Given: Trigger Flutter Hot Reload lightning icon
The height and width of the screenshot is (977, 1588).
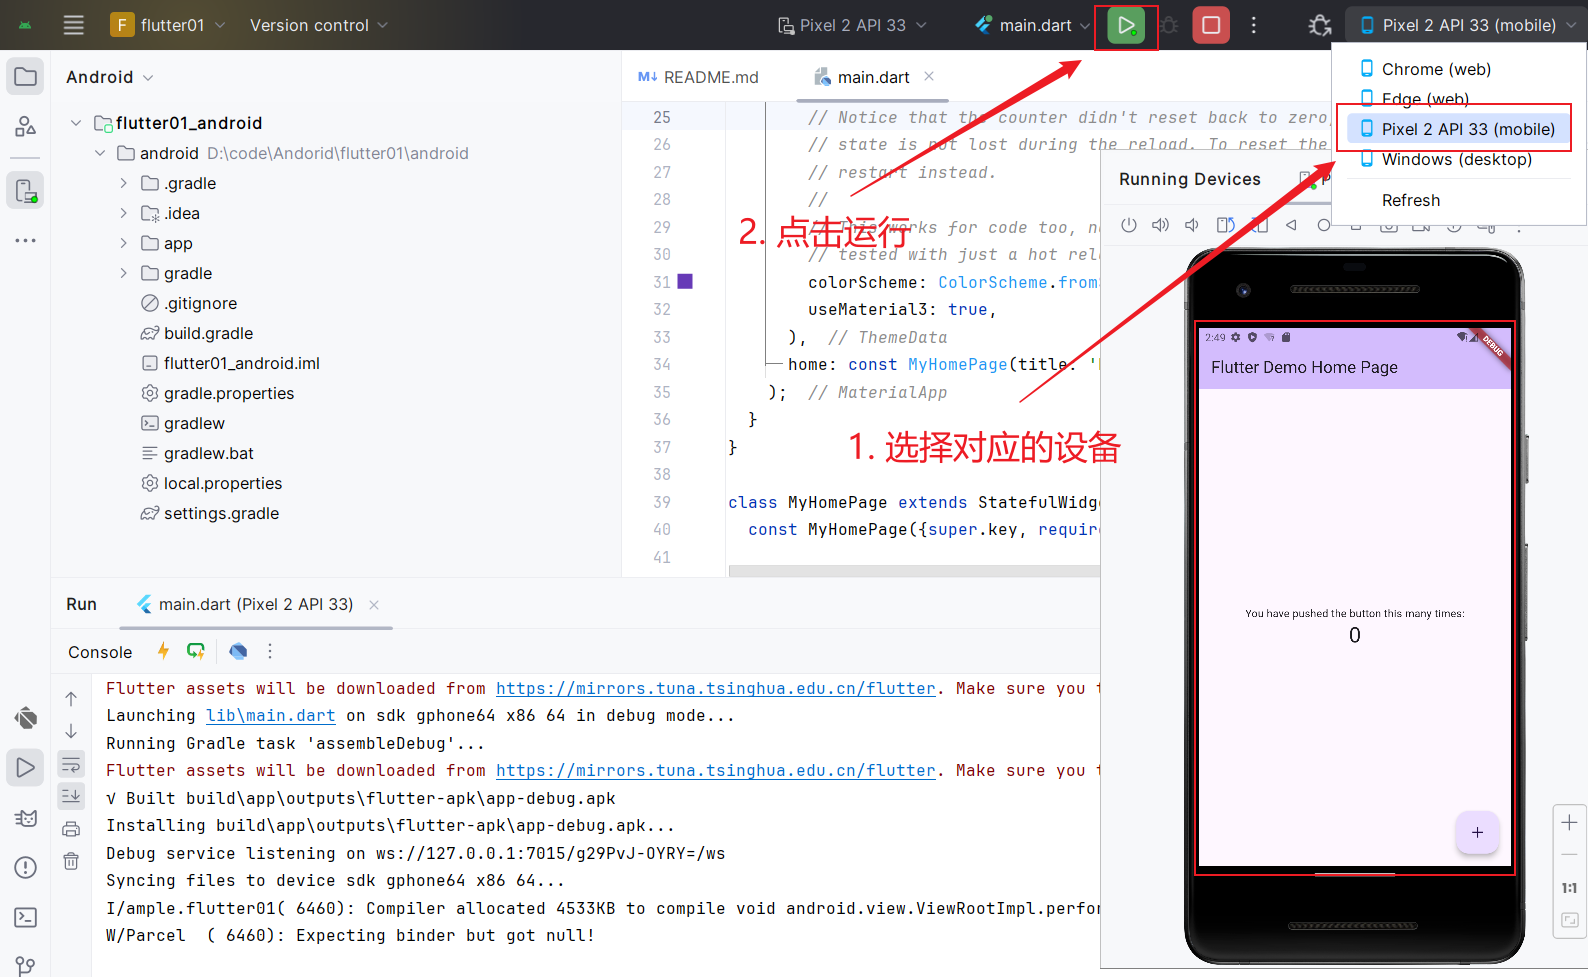Looking at the screenshot, I should point(163,651).
